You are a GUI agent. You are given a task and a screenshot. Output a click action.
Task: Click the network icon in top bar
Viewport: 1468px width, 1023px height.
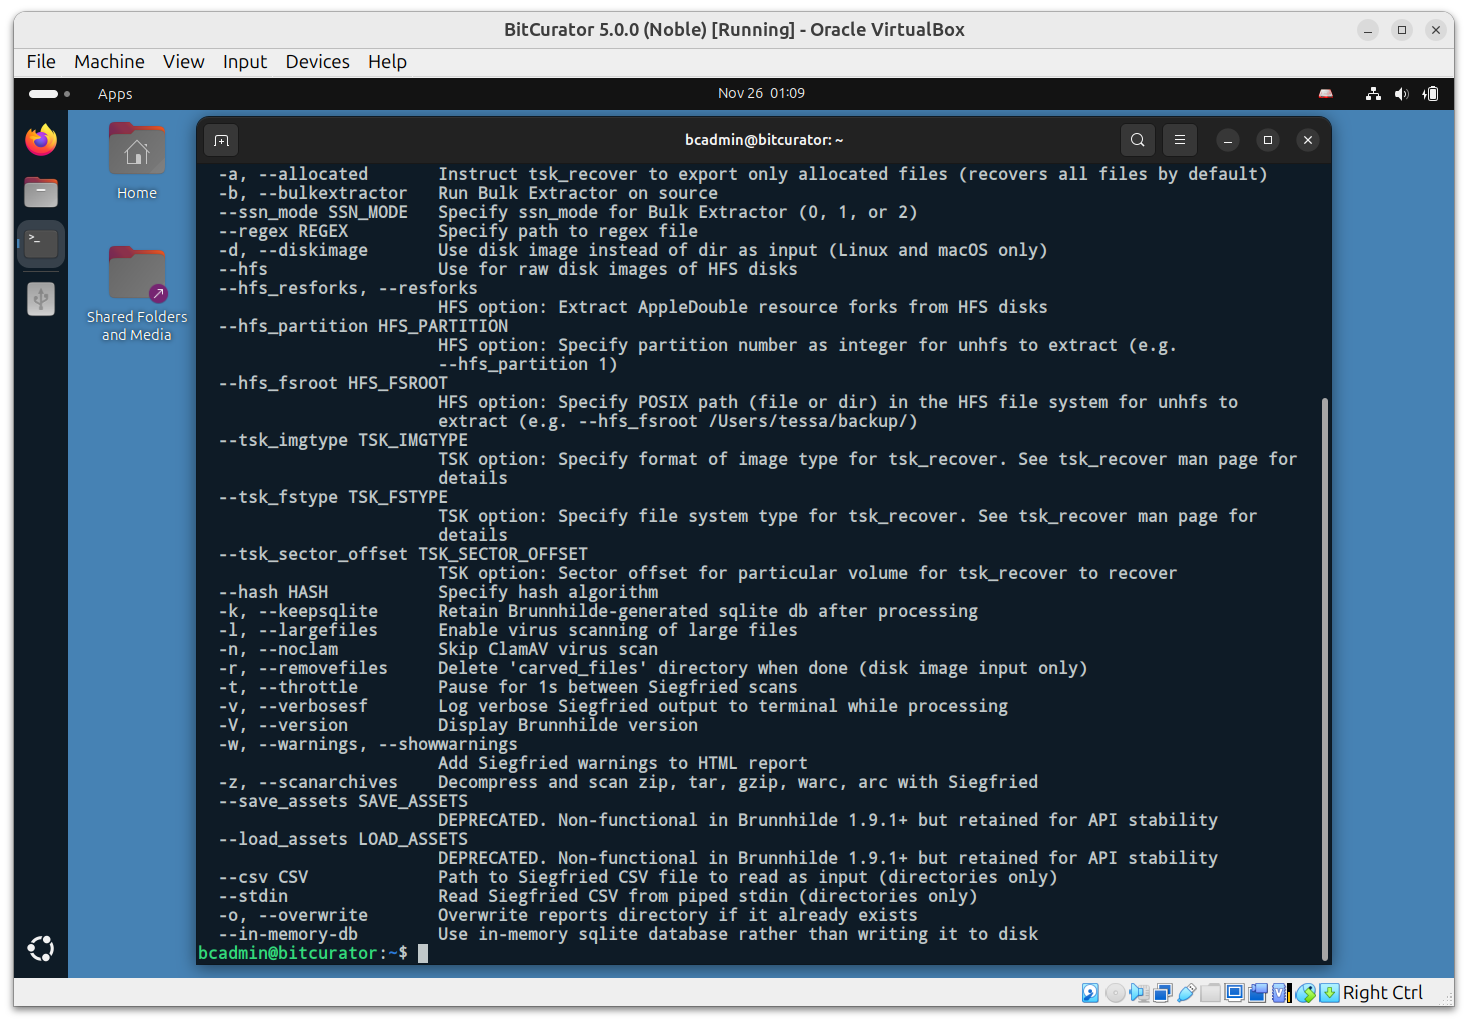pos(1374,94)
